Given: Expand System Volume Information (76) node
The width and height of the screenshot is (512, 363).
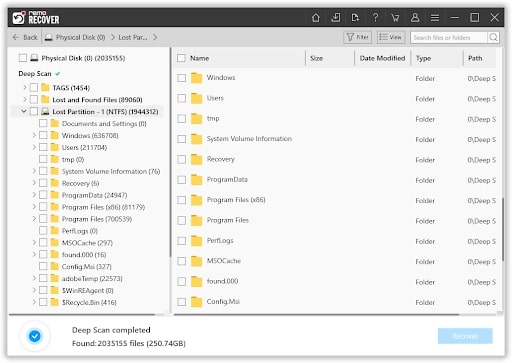Looking at the screenshot, I should point(34,171).
